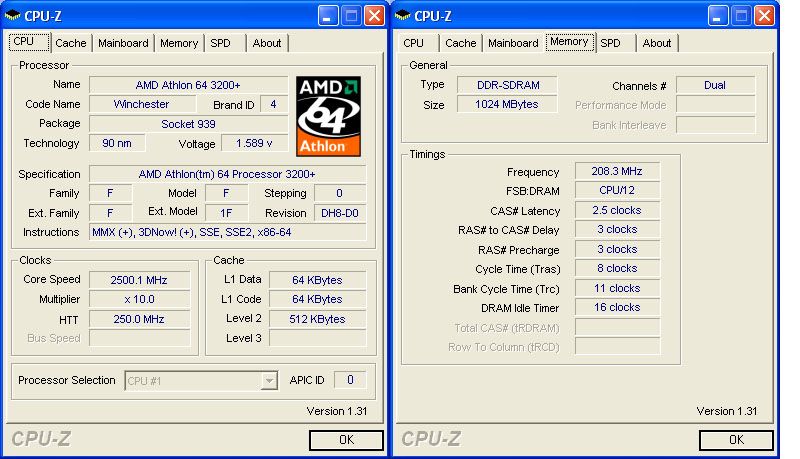Viewport: 800px width, 459px height.
Task: Close the right CPU-Z window showing Memory
Action: tap(763, 15)
